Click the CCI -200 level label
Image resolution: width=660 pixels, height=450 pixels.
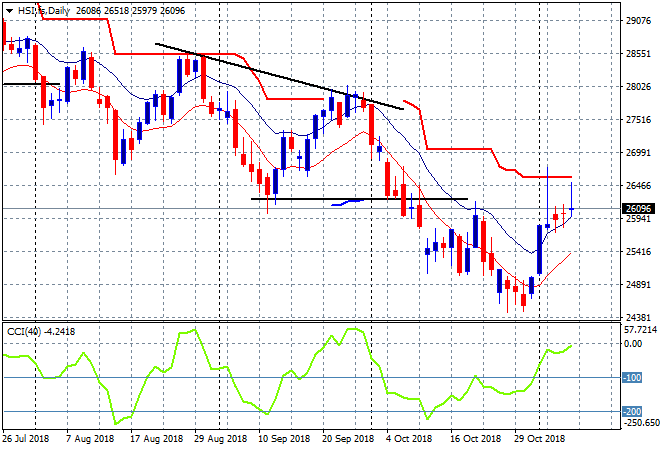point(632,411)
